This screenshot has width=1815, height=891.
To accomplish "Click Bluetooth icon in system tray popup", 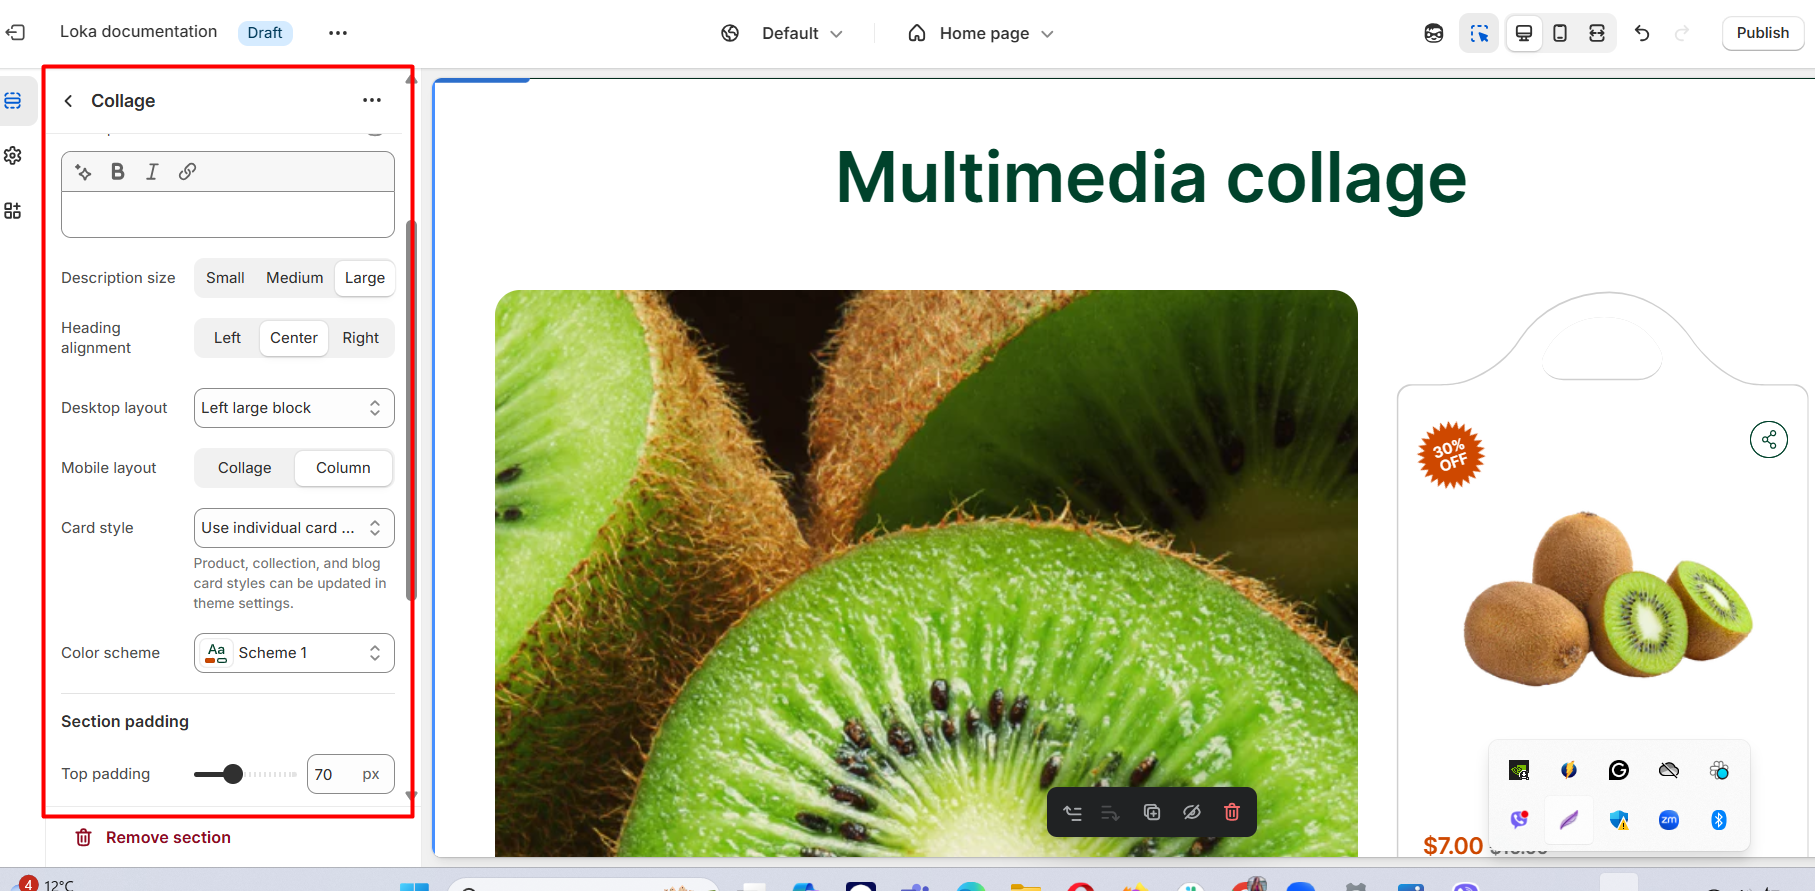I will point(1719,820).
